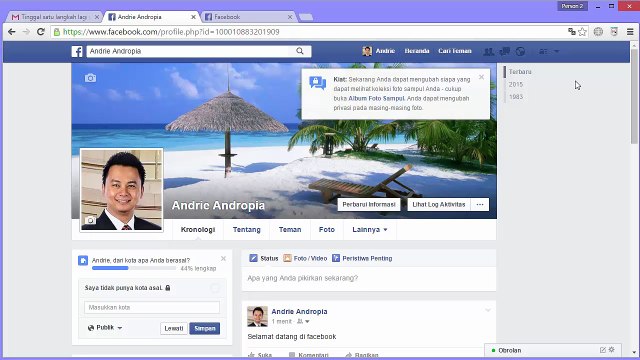The height and width of the screenshot is (360, 640).
Task: Click cover photo camera icon
Action: [91, 78]
